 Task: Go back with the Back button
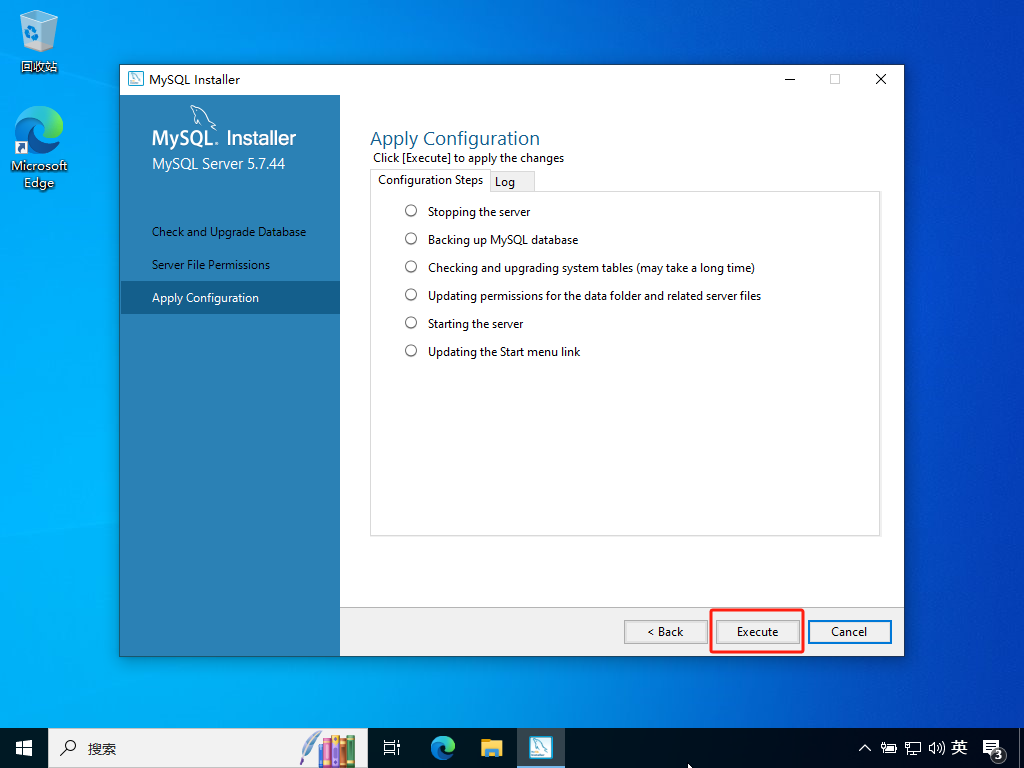coord(665,631)
